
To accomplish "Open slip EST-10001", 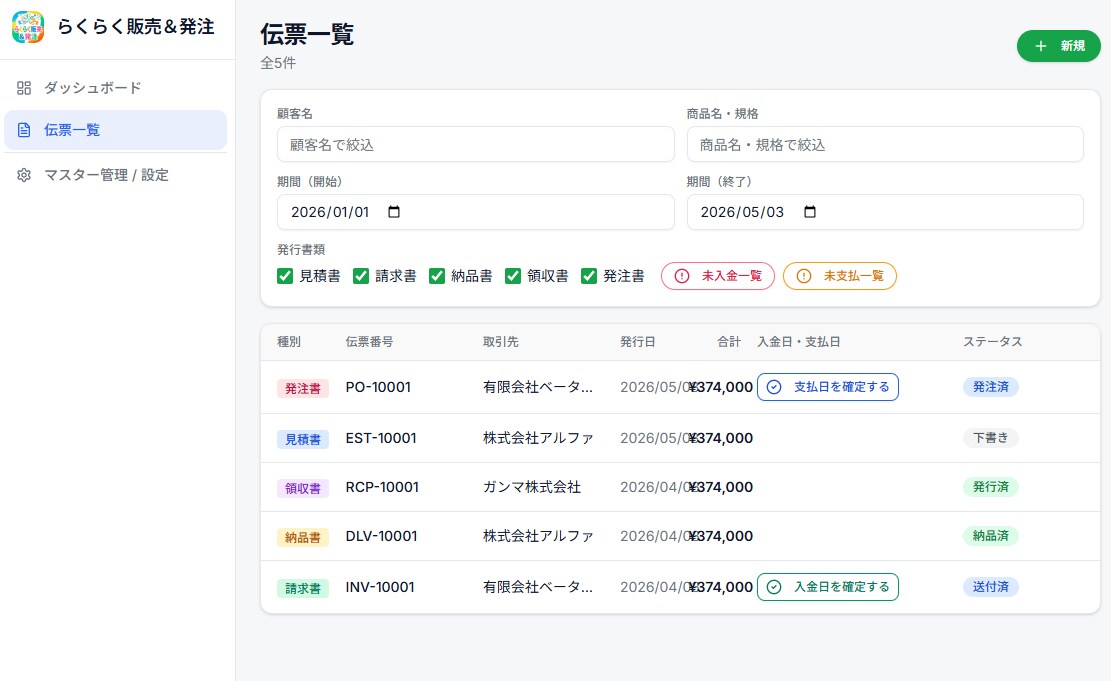I will tap(381, 438).
